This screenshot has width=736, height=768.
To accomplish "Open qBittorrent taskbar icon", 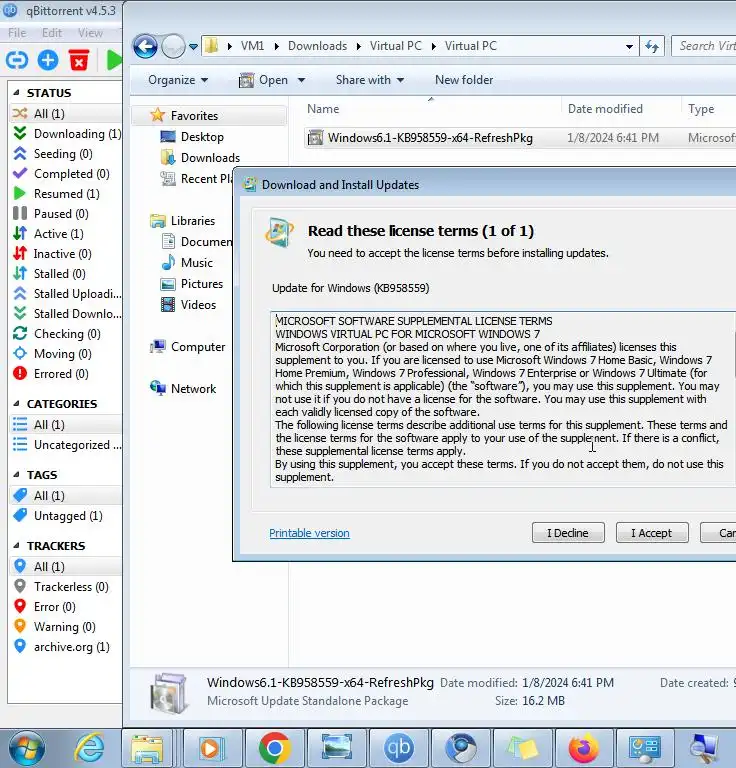I will [x=399, y=748].
